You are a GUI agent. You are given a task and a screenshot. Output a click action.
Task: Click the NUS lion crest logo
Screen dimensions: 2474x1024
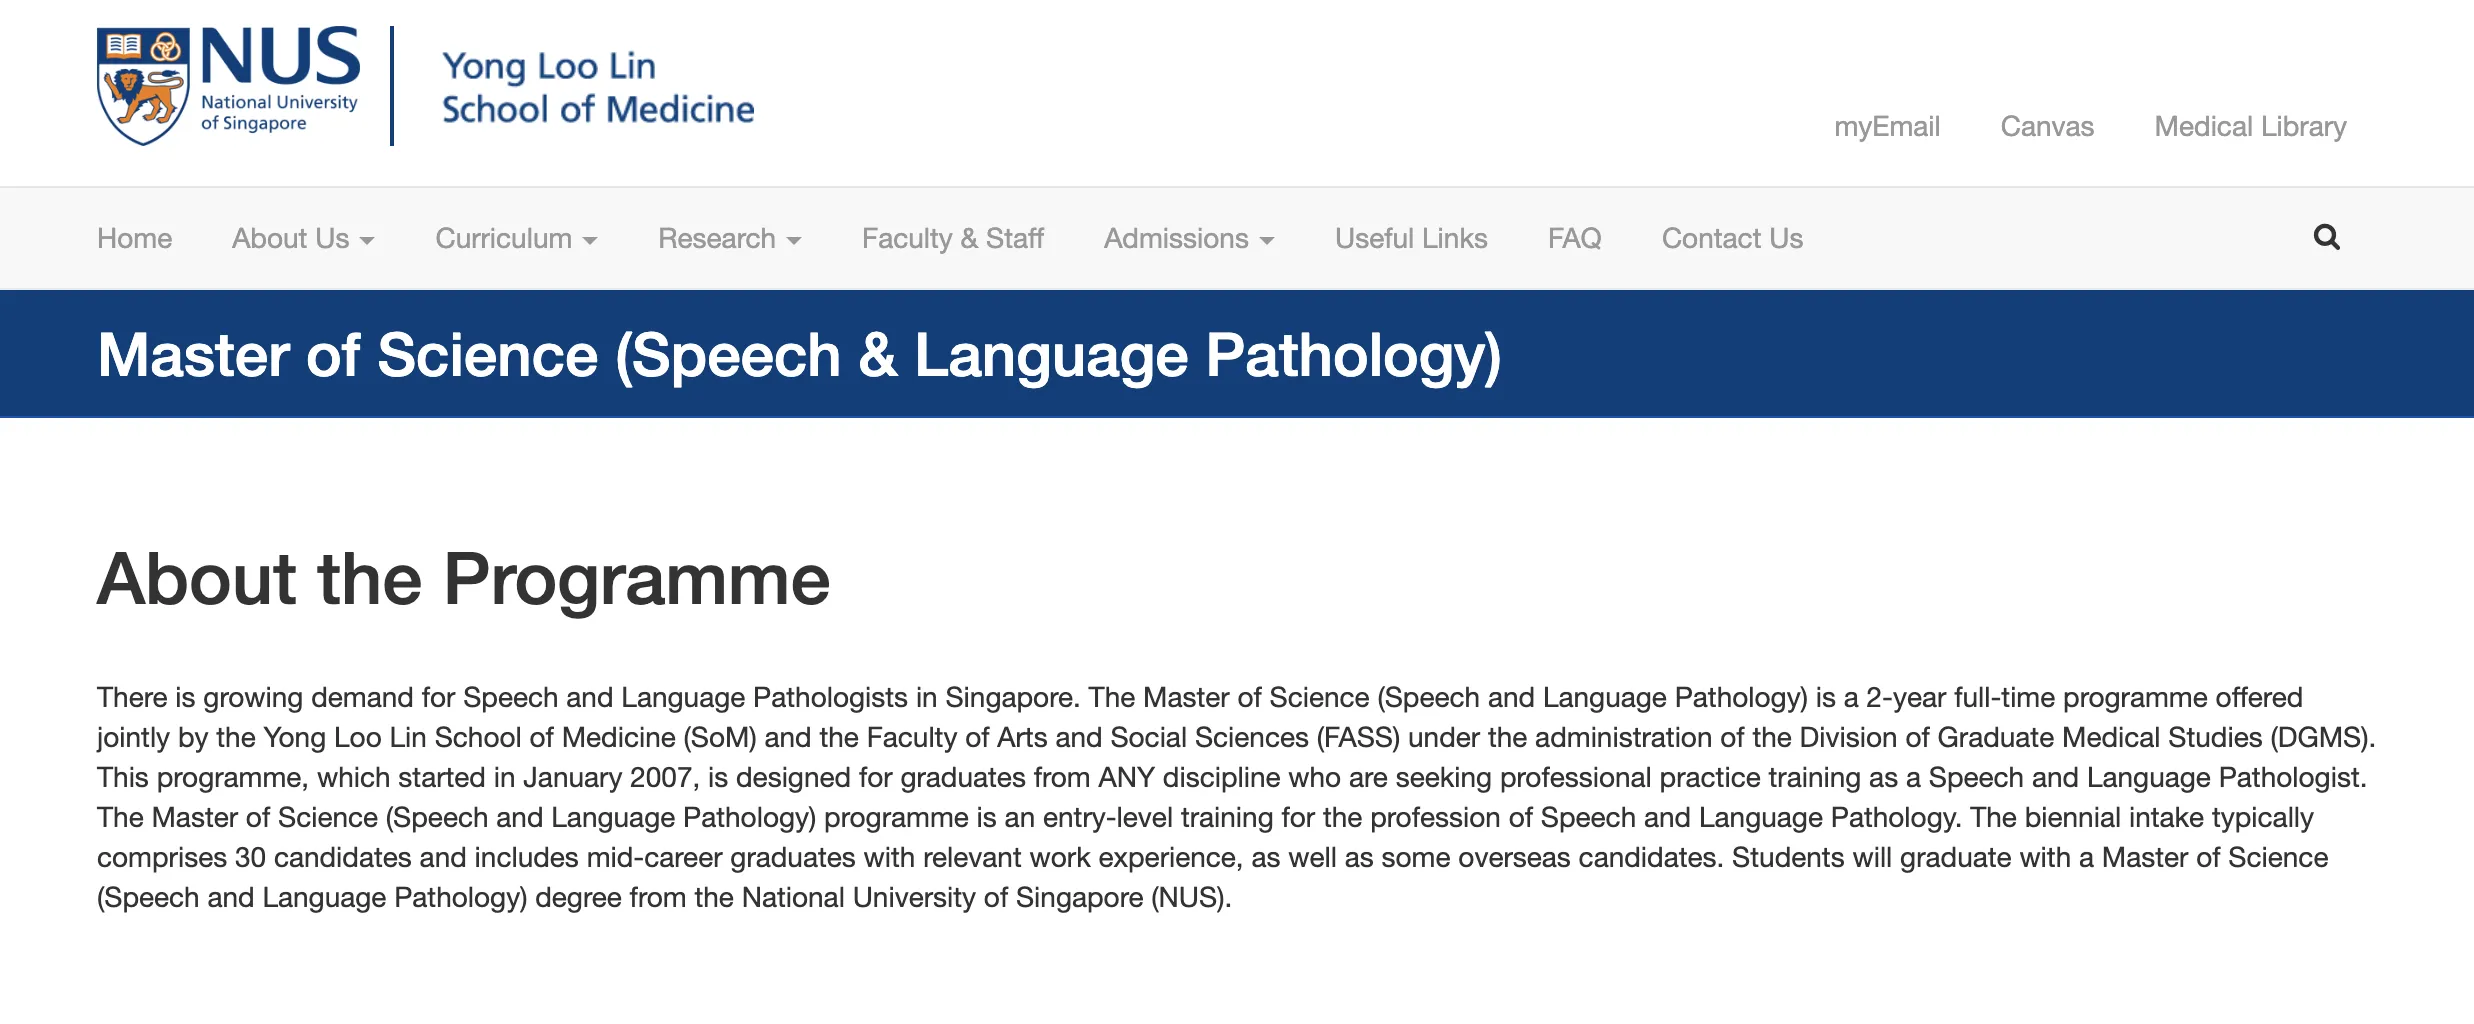pyautogui.click(x=142, y=87)
